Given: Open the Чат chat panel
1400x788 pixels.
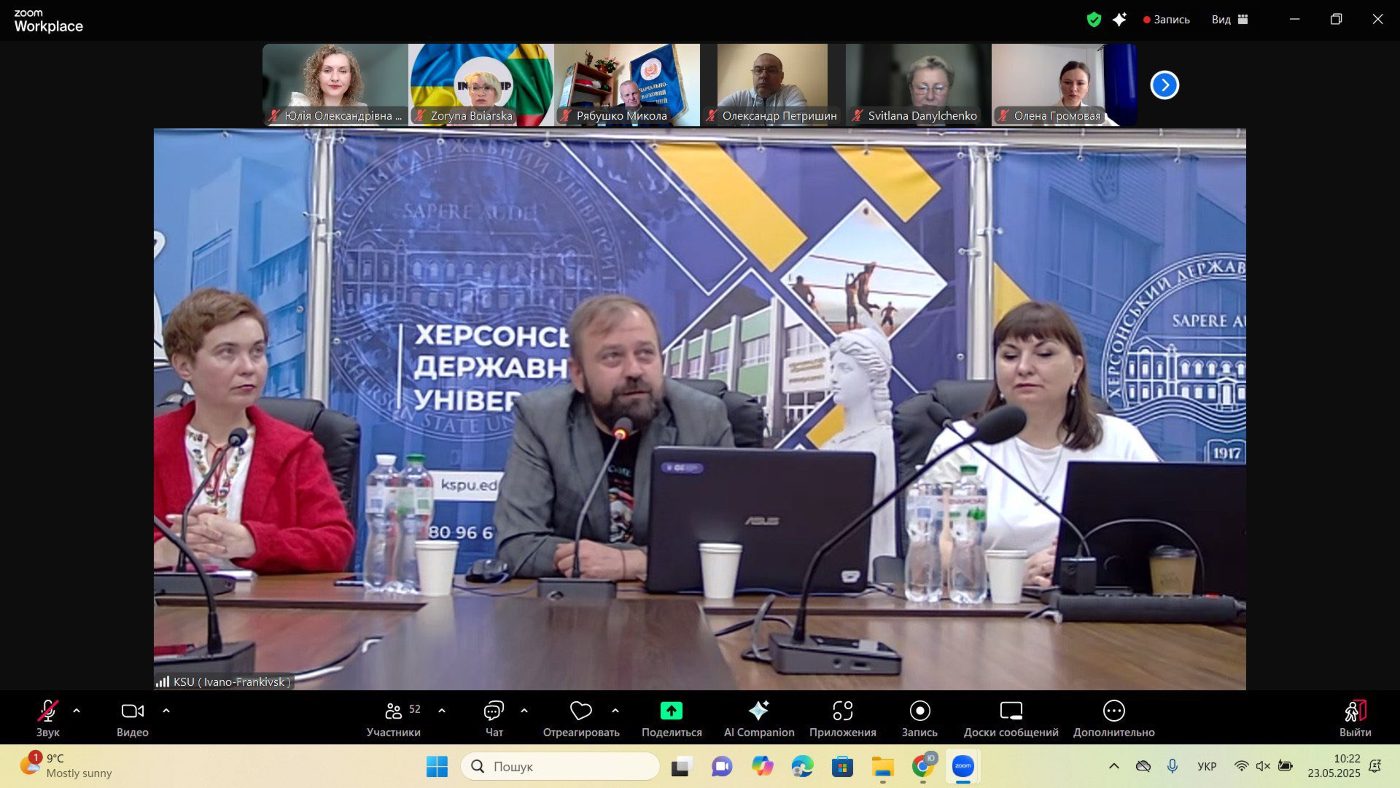Looking at the screenshot, I should [494, 718].
